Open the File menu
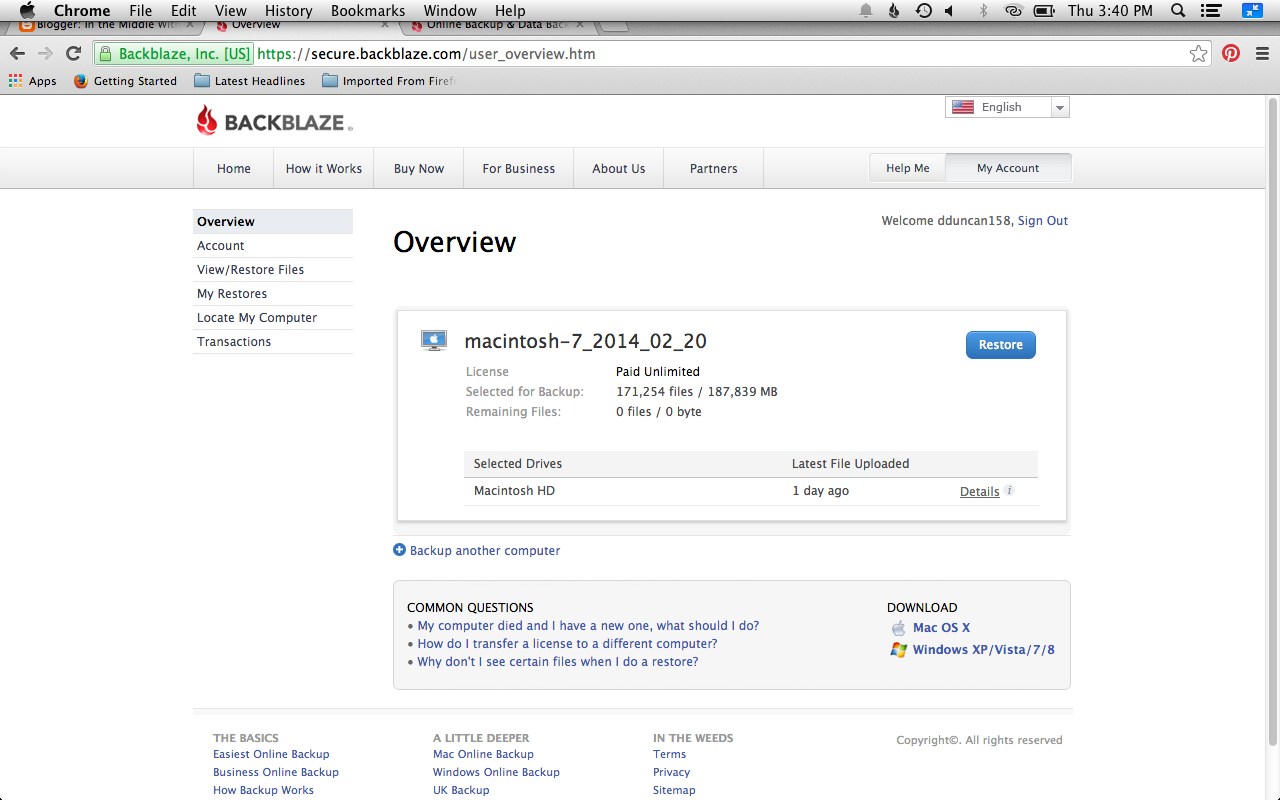The height and width of the screenshot is (800, 1280). coord(141,10)
